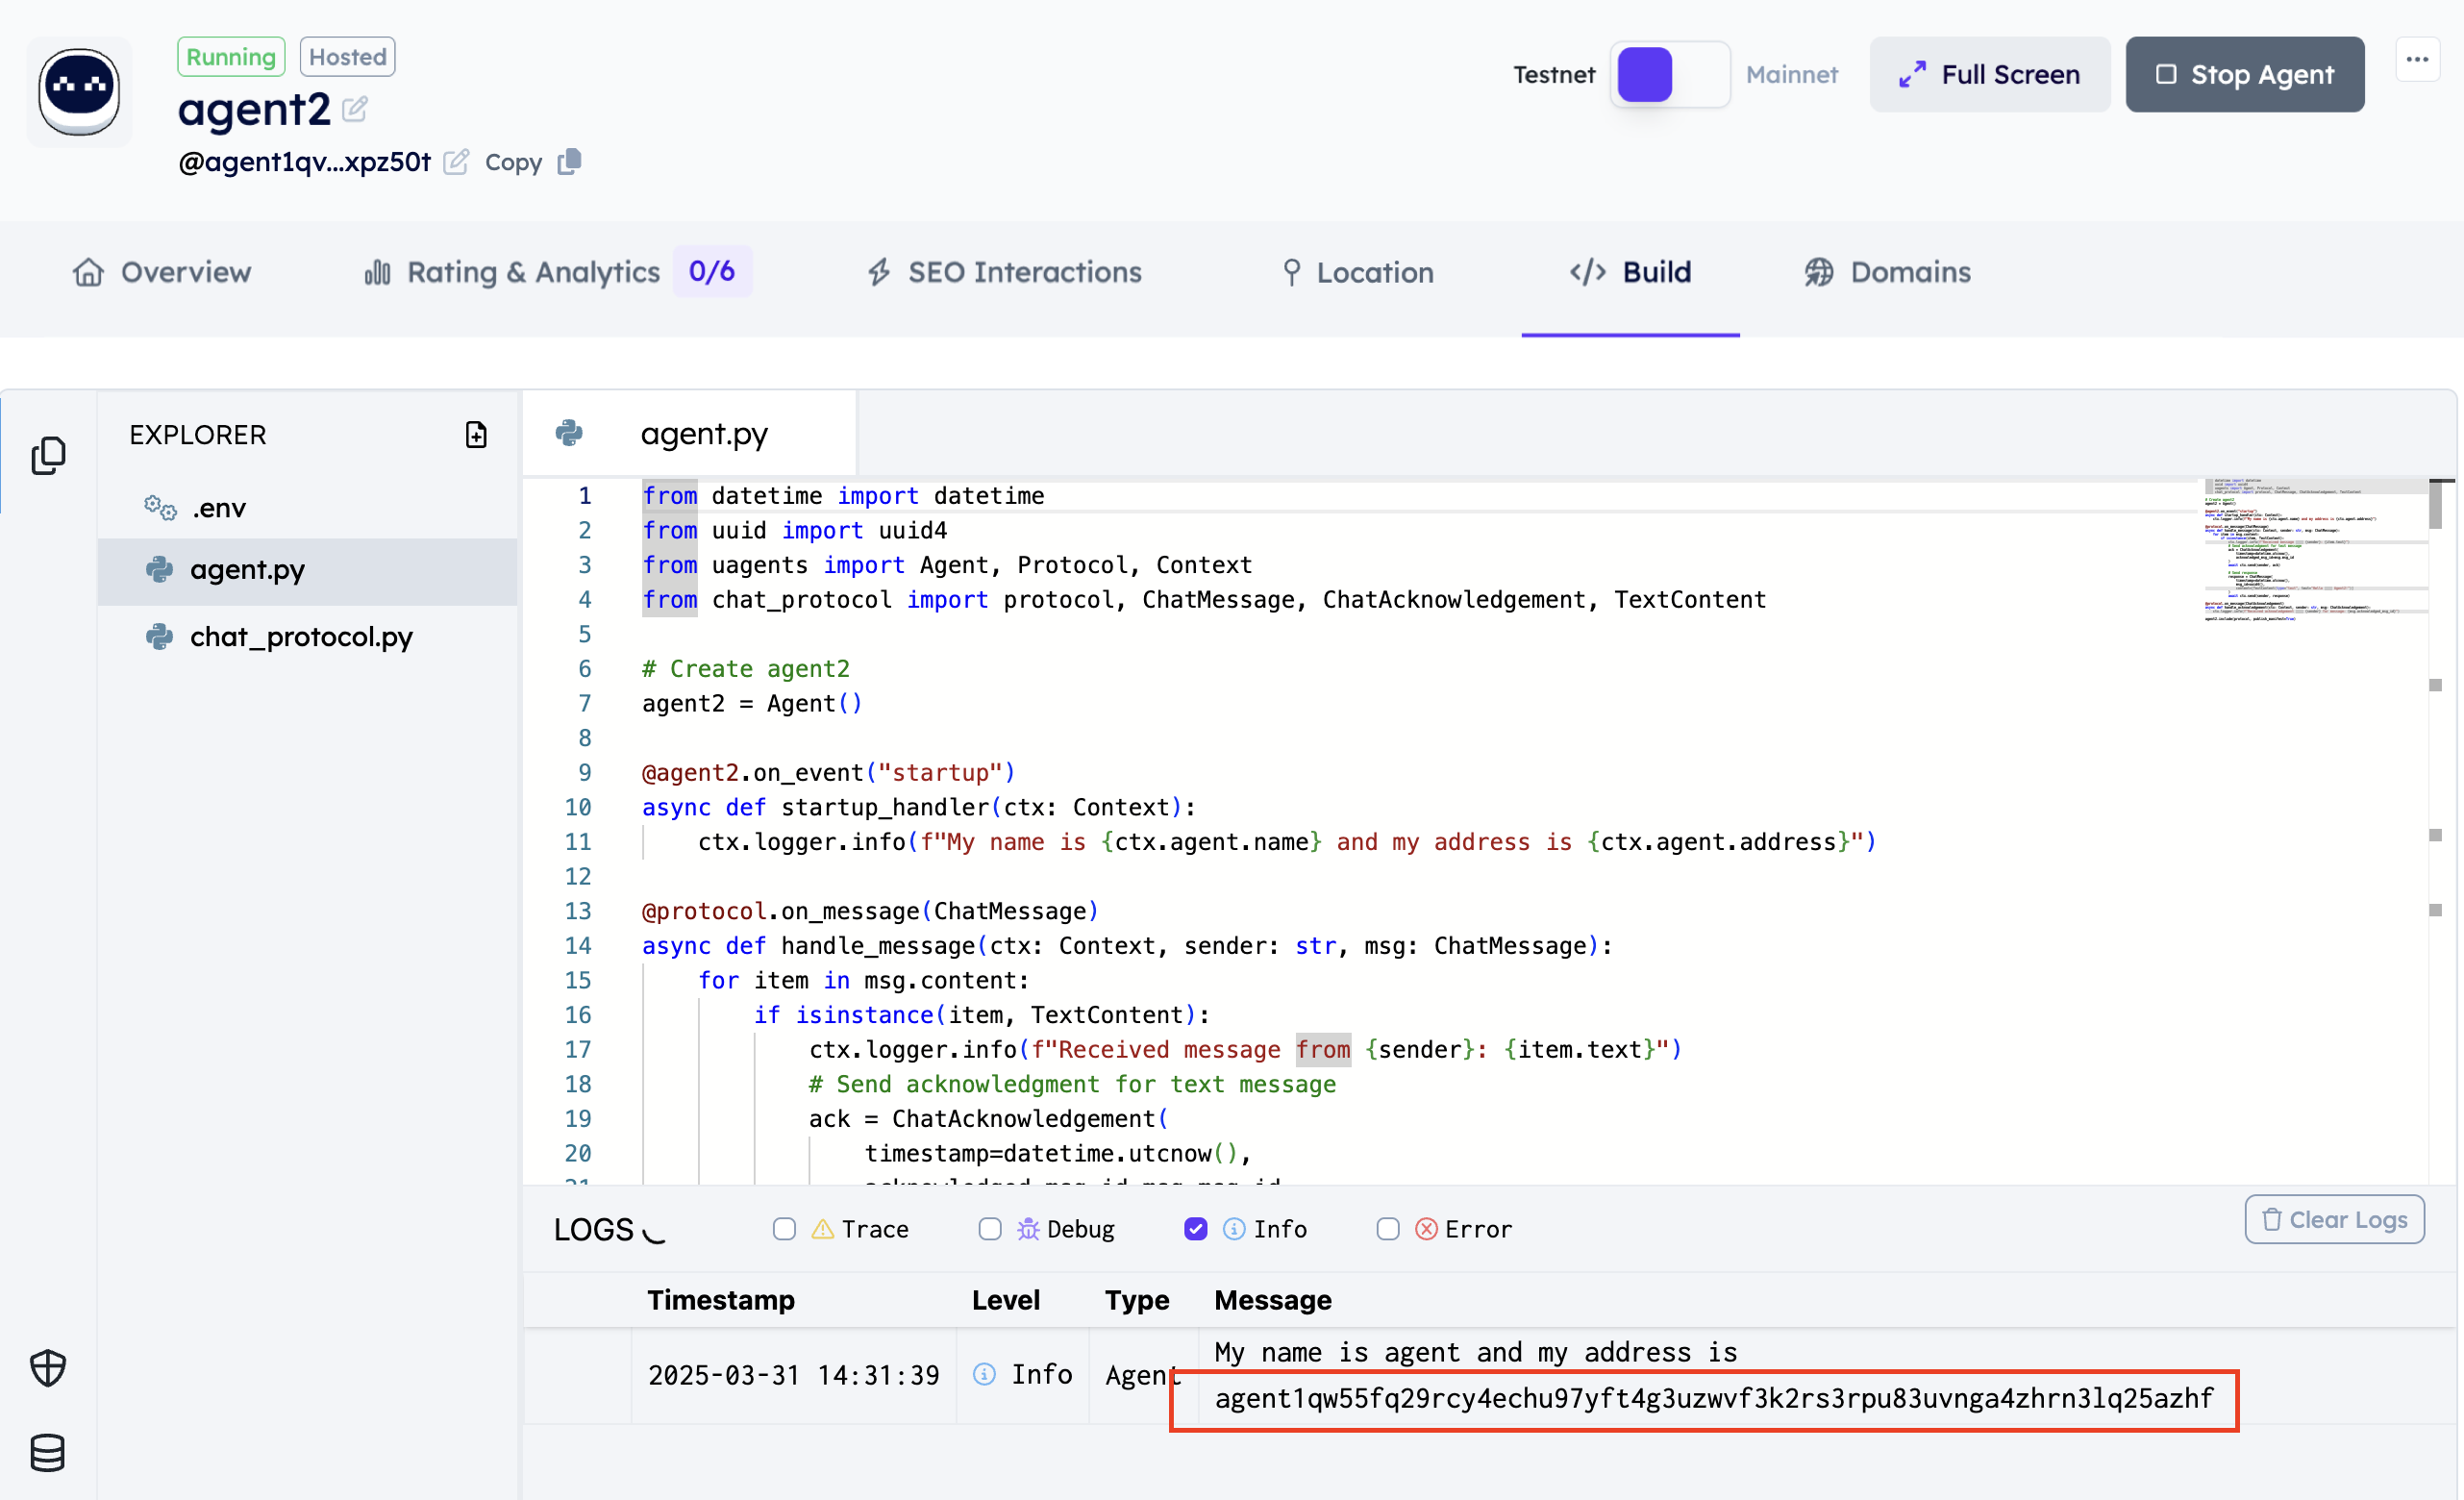
Task: Enable the Trace log filter checkbox
Action: (x=784, y=1229)
